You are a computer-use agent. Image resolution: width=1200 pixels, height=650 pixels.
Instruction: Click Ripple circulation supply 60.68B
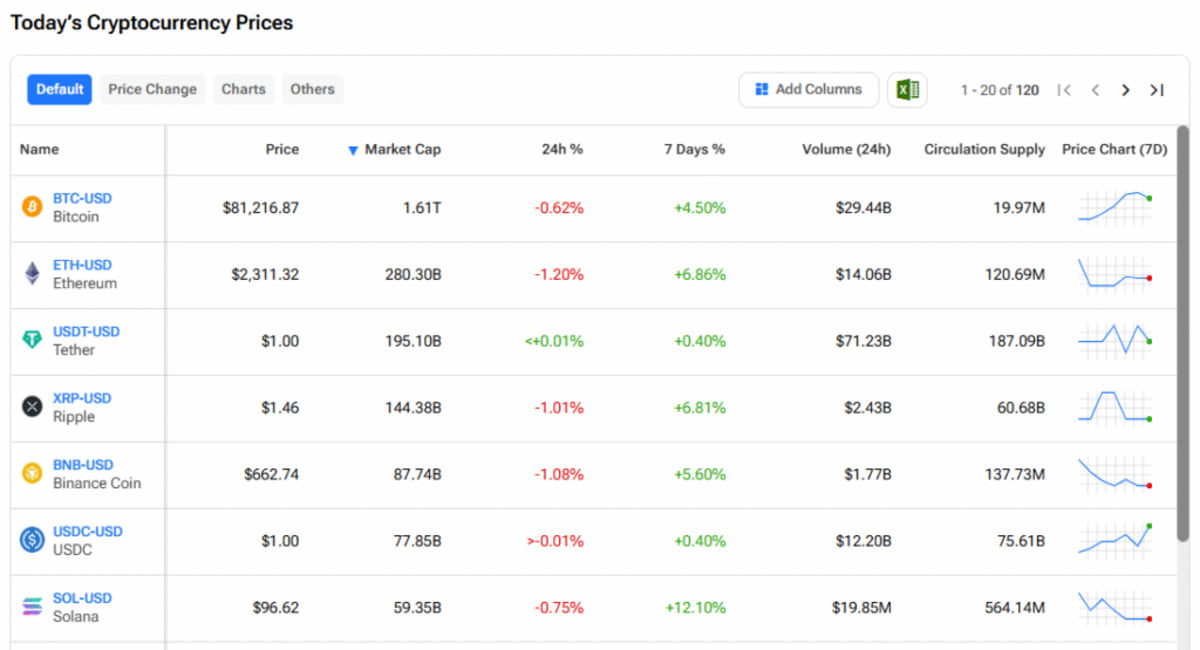(1019, 407)
